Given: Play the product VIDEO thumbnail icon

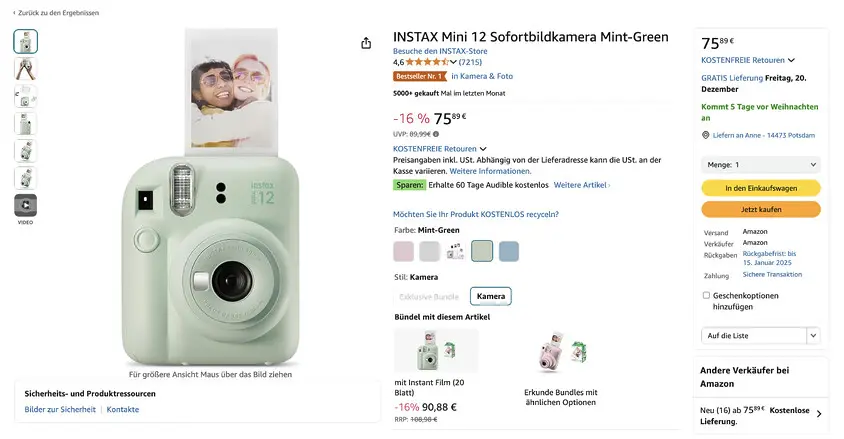Looking at the screenshot, I should [x=25, y=206].
